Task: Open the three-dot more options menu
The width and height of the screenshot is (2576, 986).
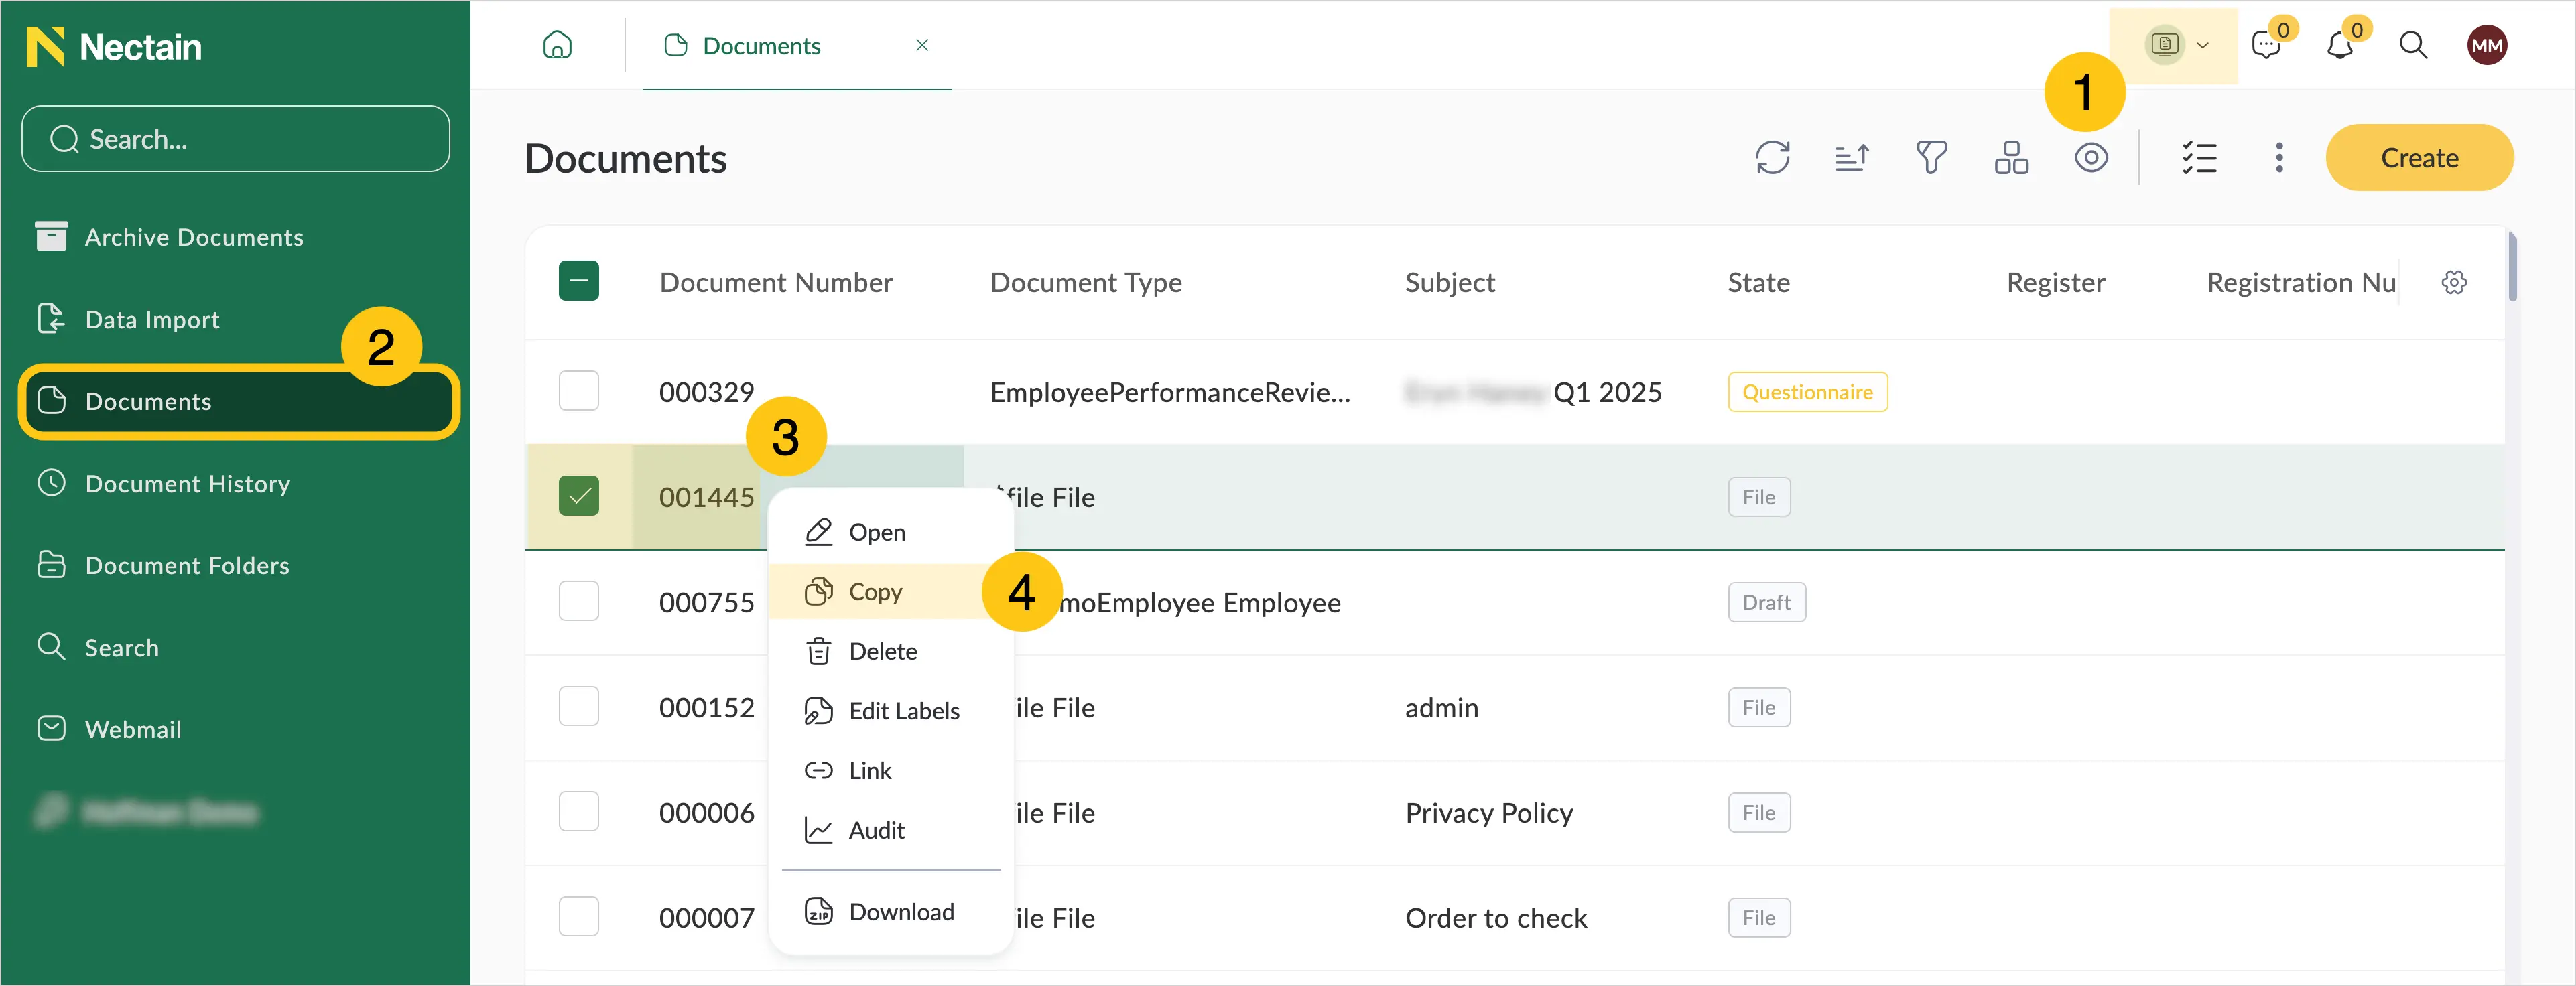Action: 2279,158
